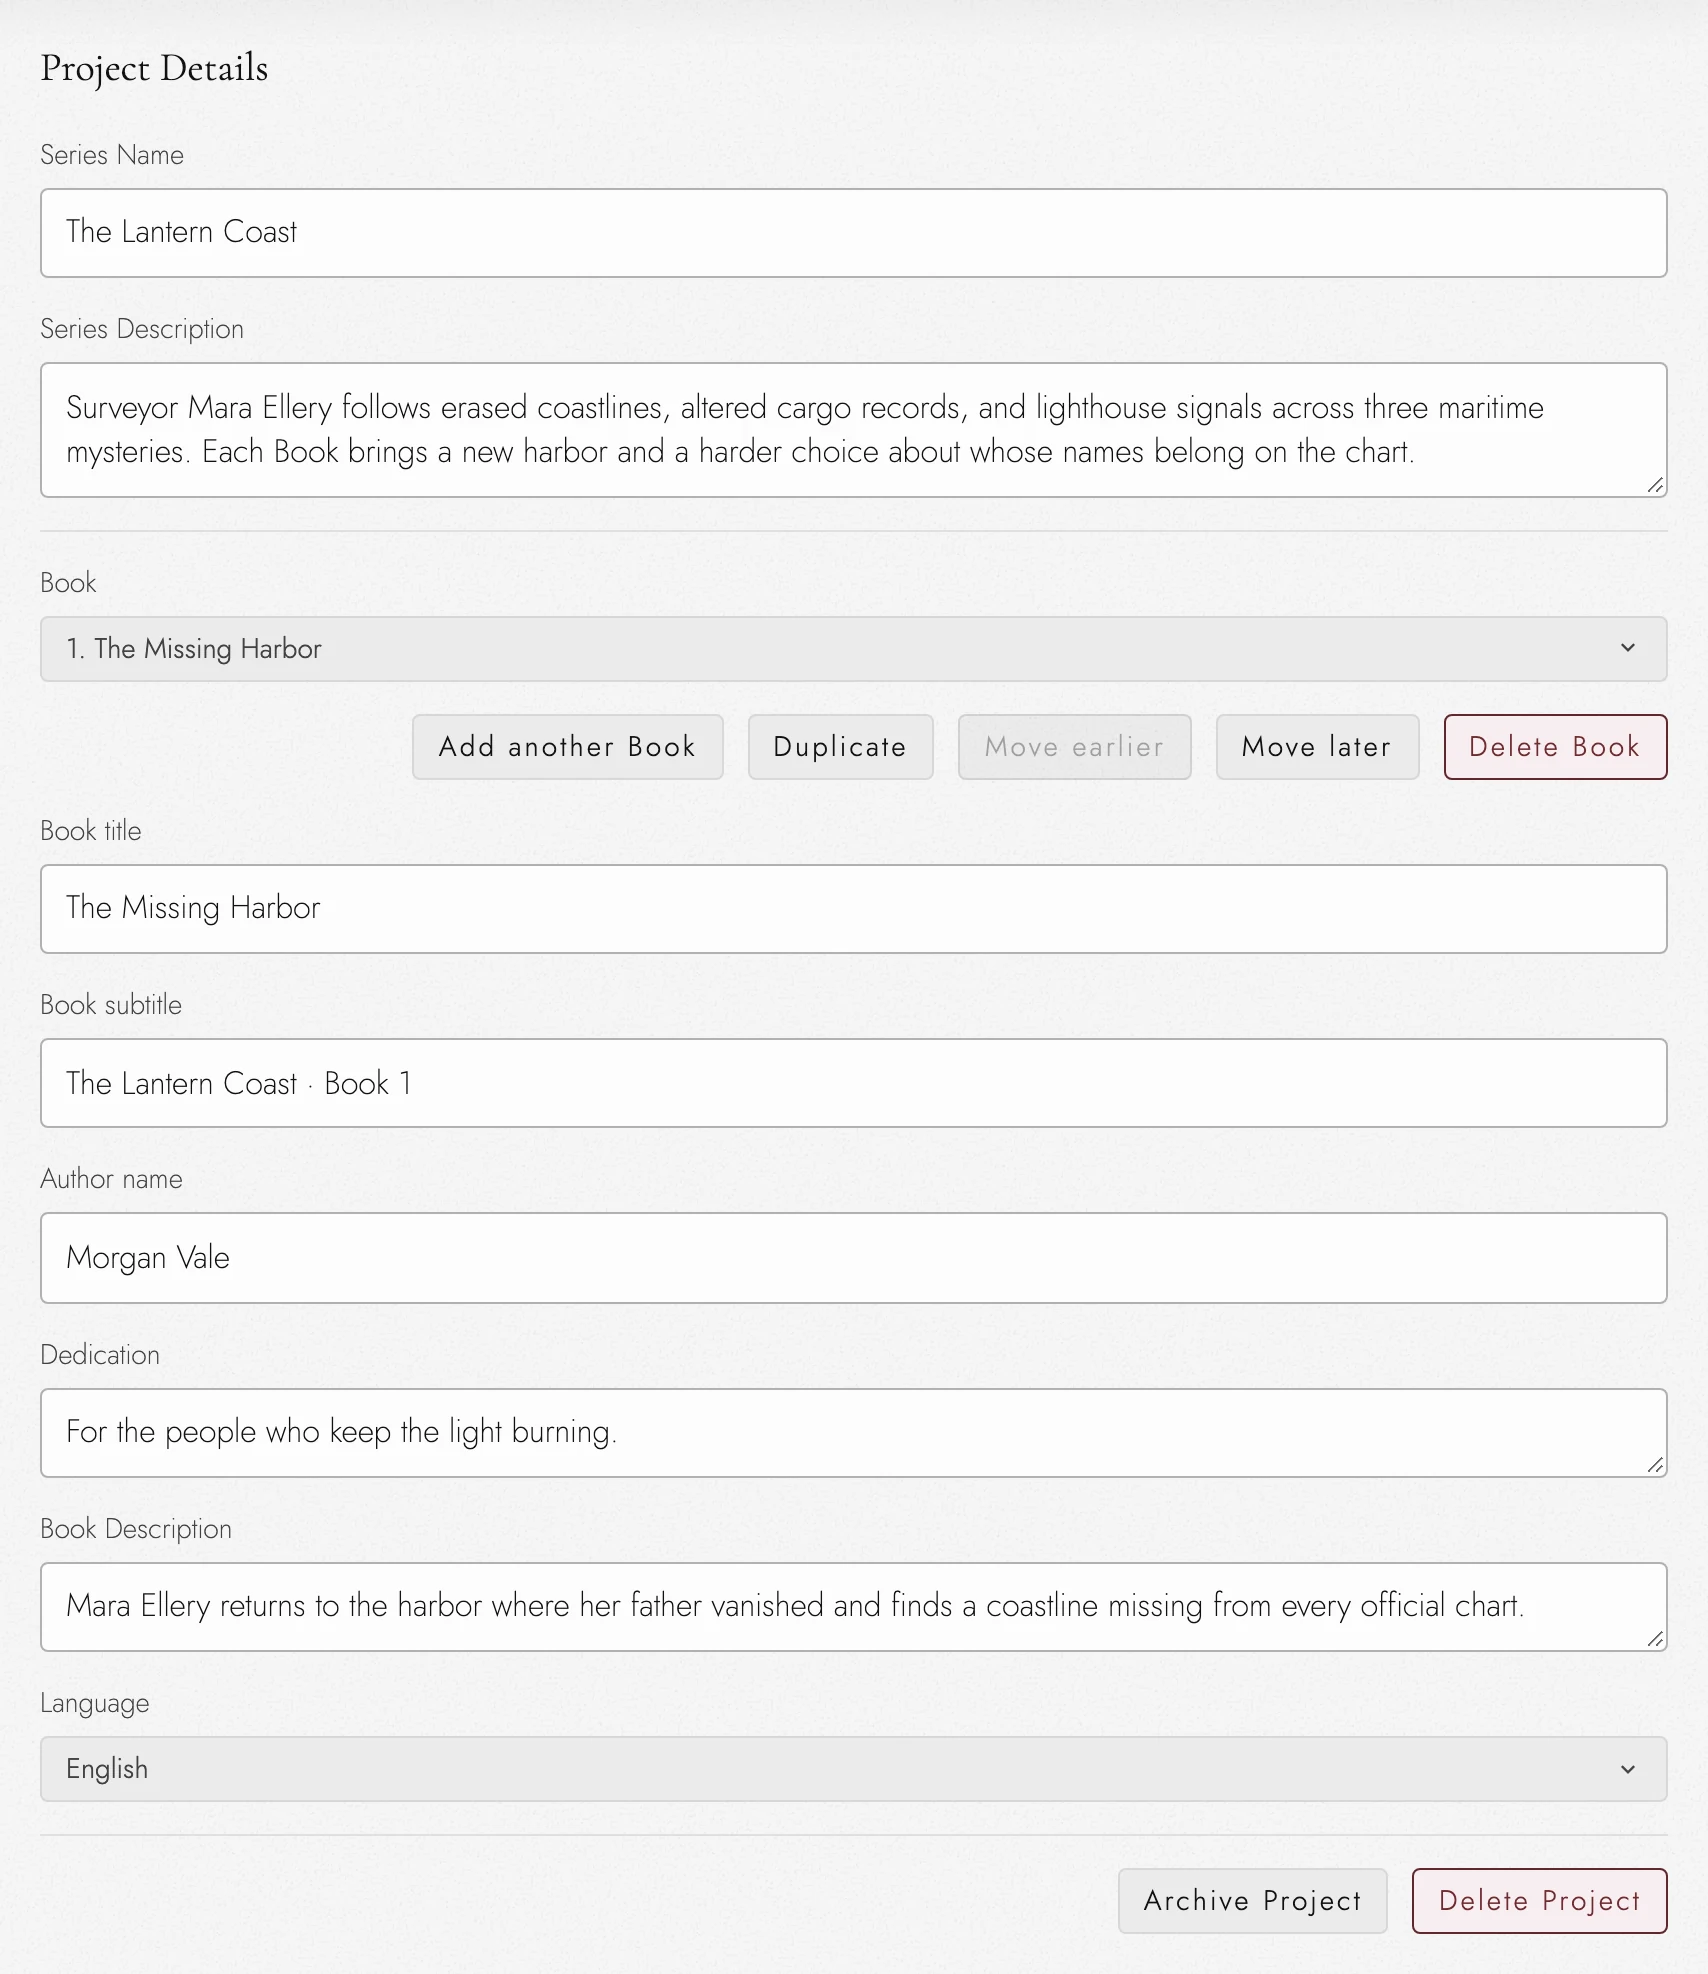Click into the Author name field
Image resolution: width=1708 pixels, height=1974 pixels.
pos(853,1258)
